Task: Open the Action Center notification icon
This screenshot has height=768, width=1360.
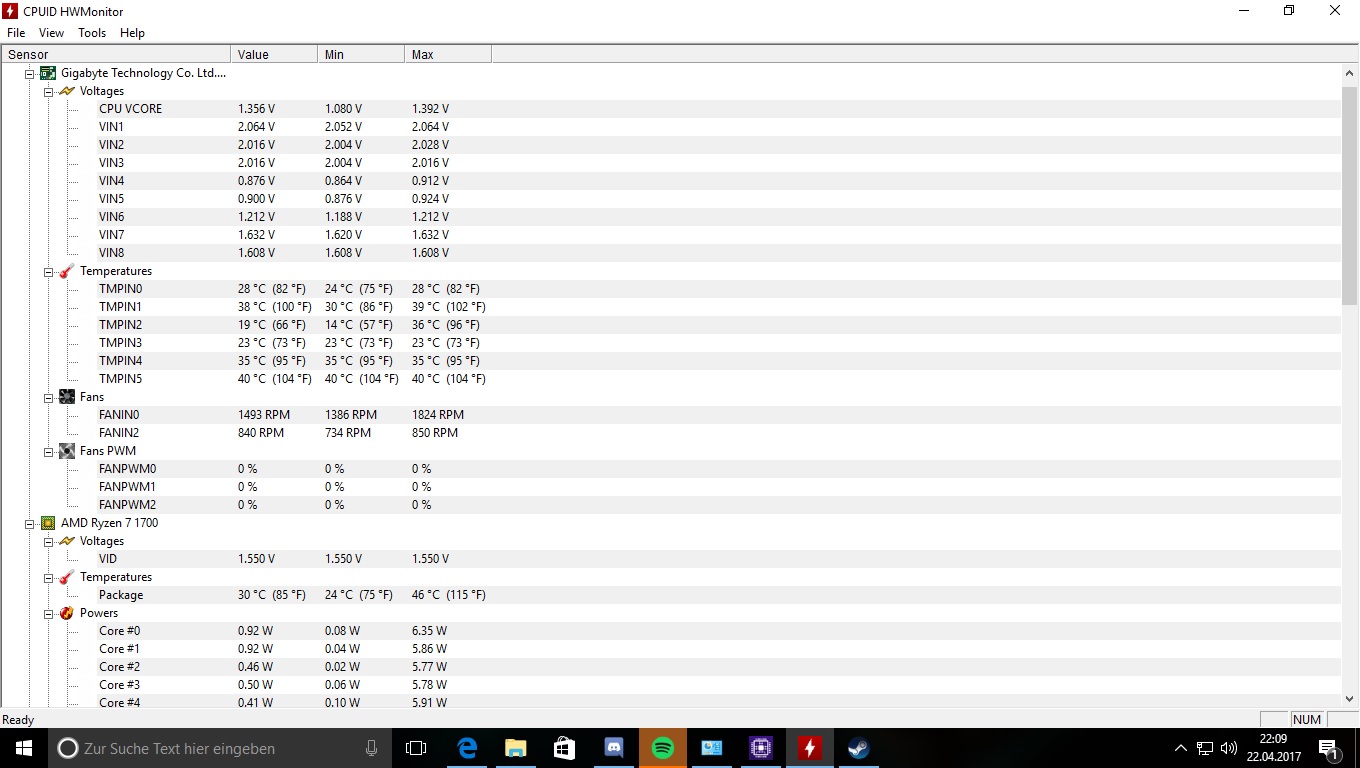Action: click(x=1329, y=748)
